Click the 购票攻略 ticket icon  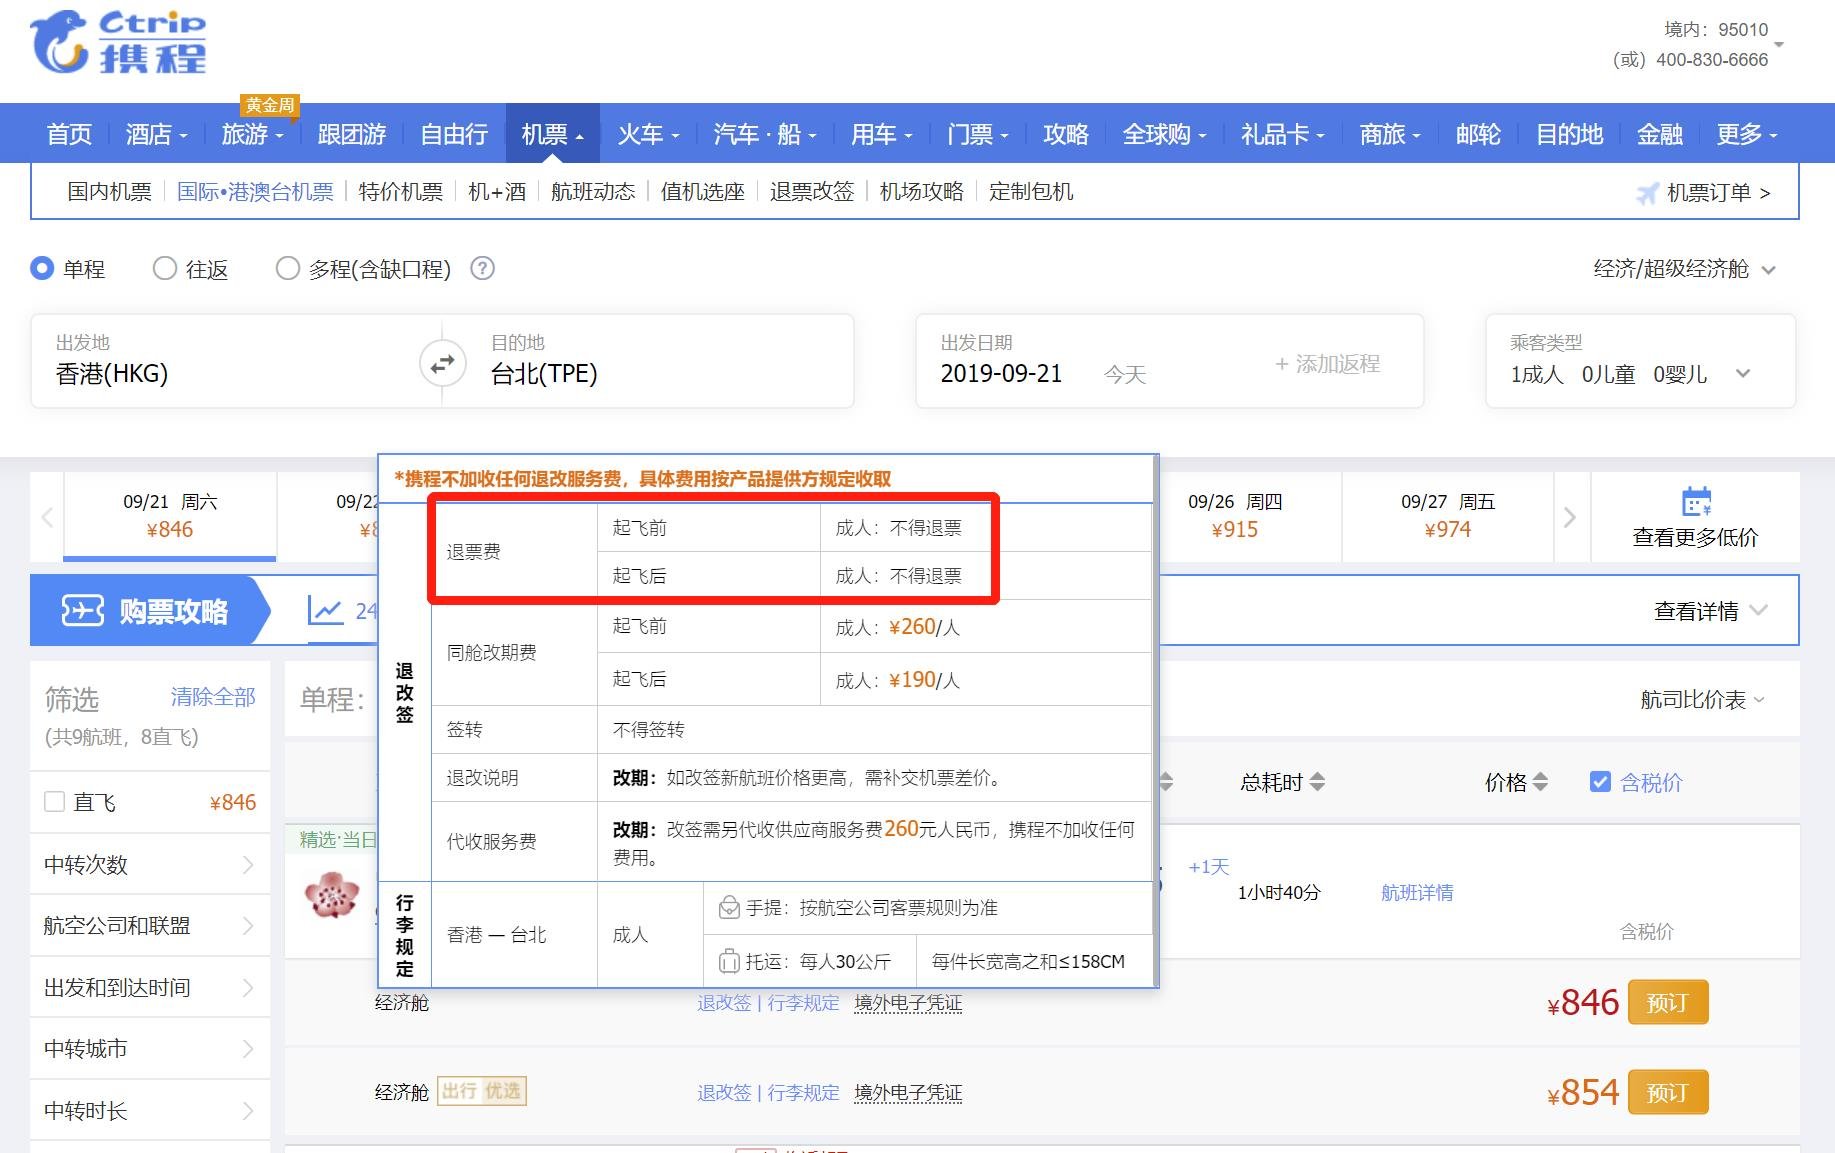[x=82, y=610]
